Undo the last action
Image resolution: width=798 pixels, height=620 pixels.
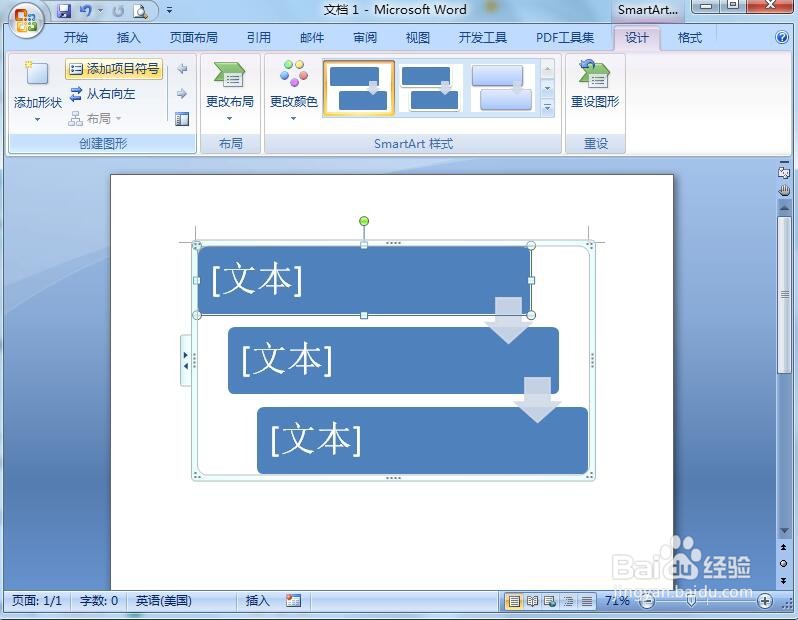85,11
